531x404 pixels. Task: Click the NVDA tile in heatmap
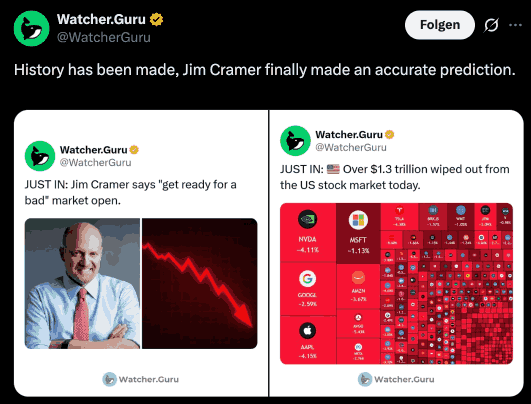[x=308, y=232]
